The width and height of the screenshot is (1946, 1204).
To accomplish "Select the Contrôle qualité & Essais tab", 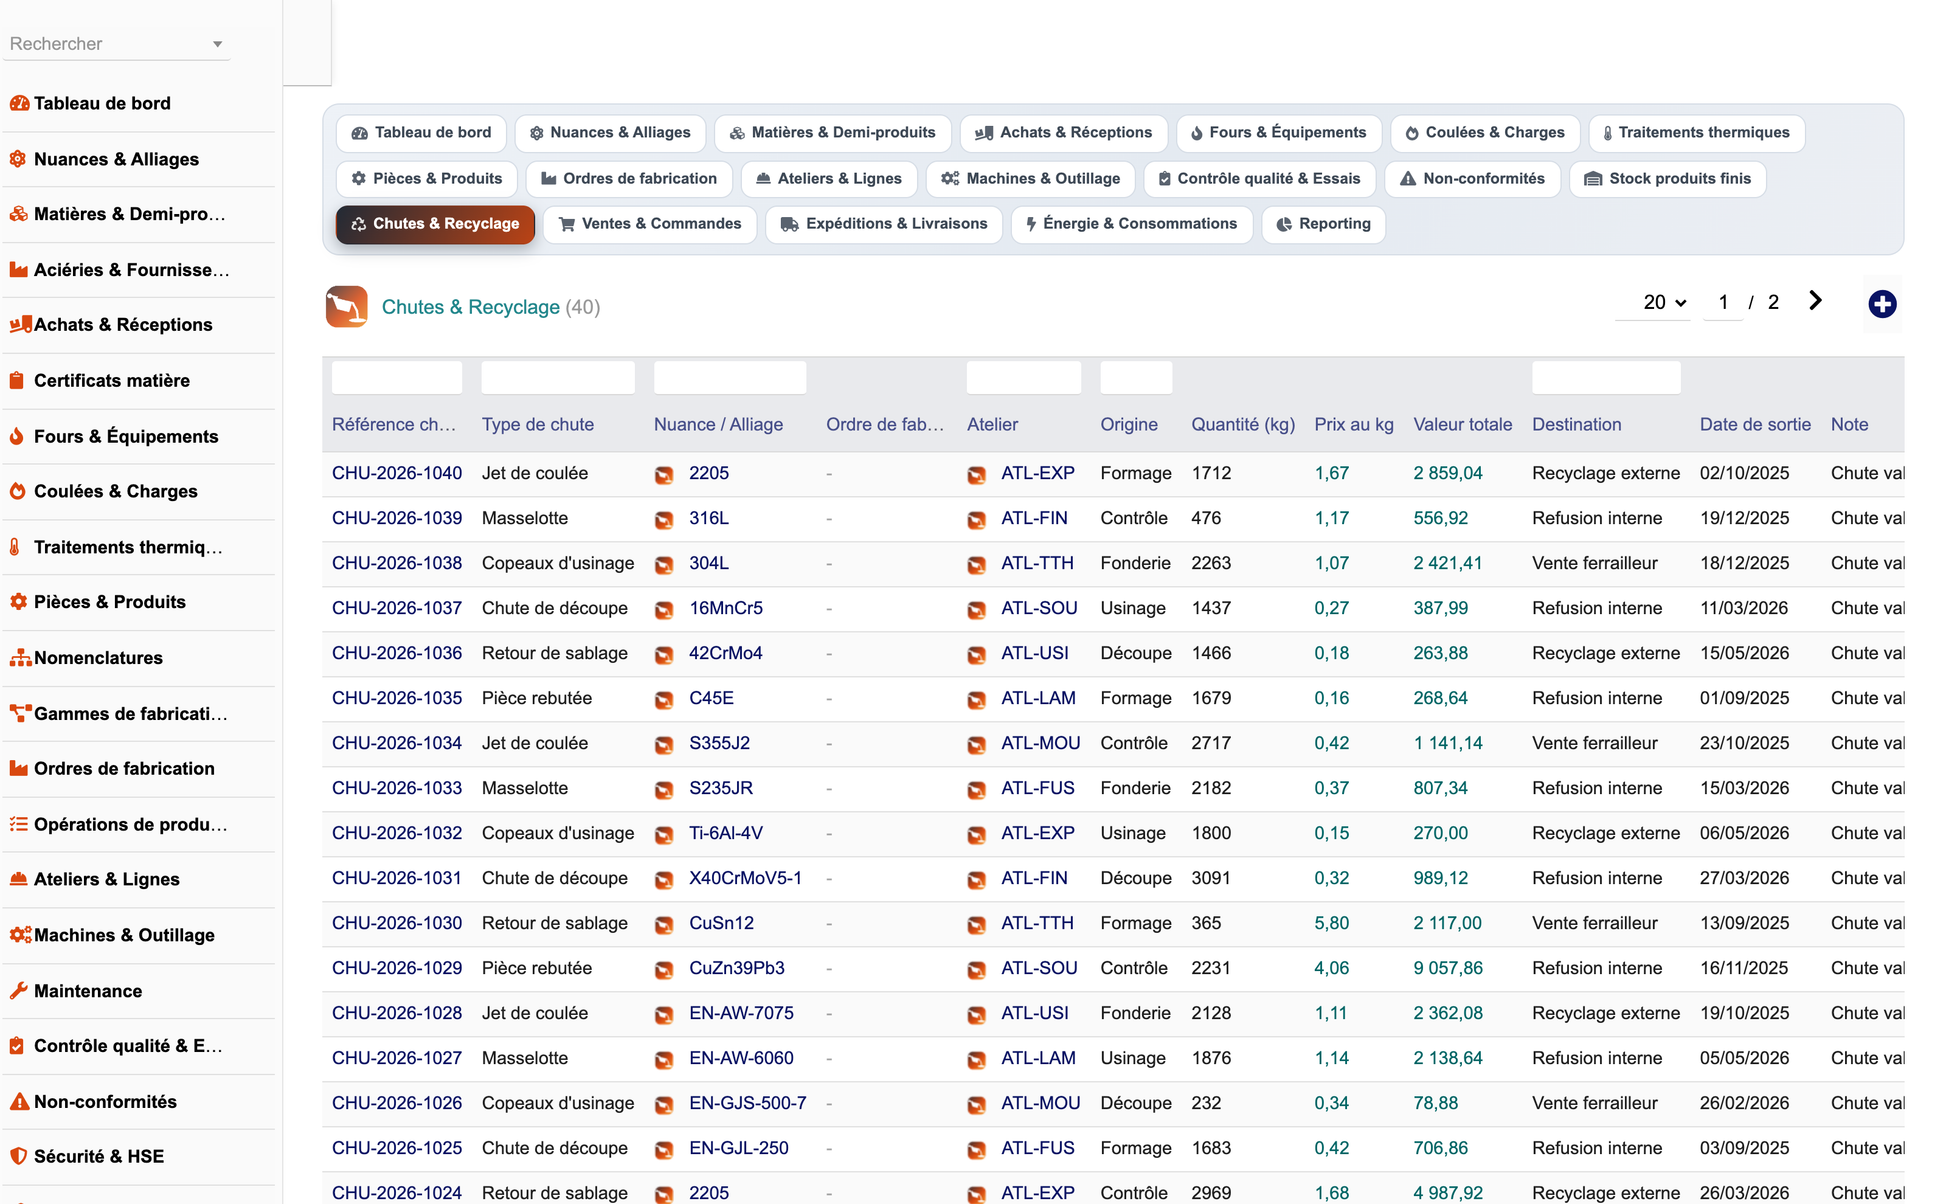I will tap(1259, 179).
